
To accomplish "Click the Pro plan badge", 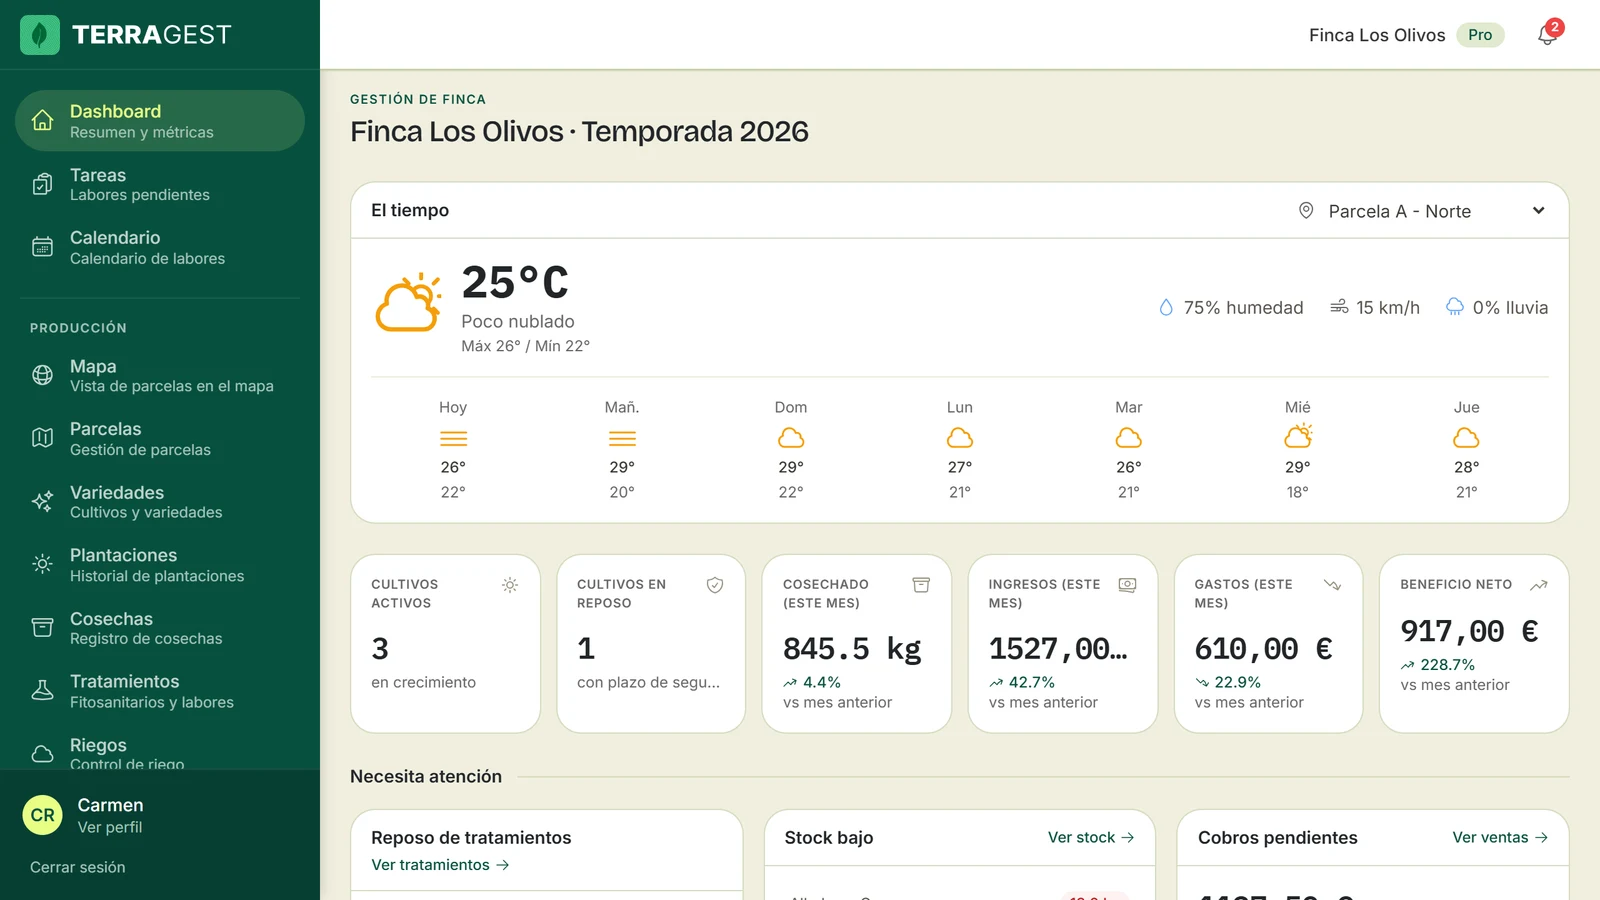I will coord(1480,35).
